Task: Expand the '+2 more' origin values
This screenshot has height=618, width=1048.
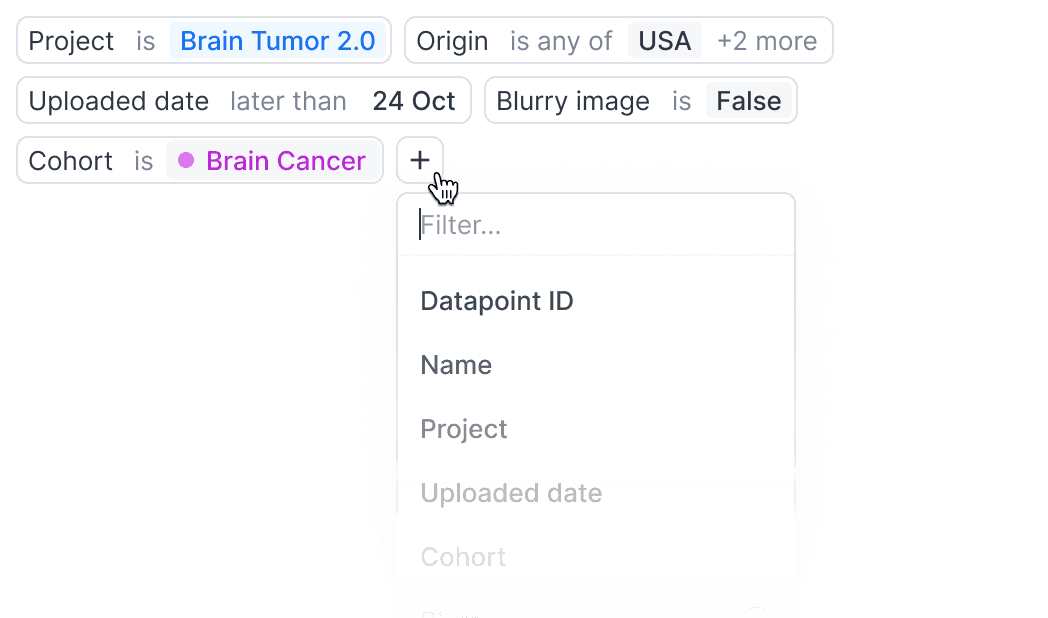Action: (767, 41)
